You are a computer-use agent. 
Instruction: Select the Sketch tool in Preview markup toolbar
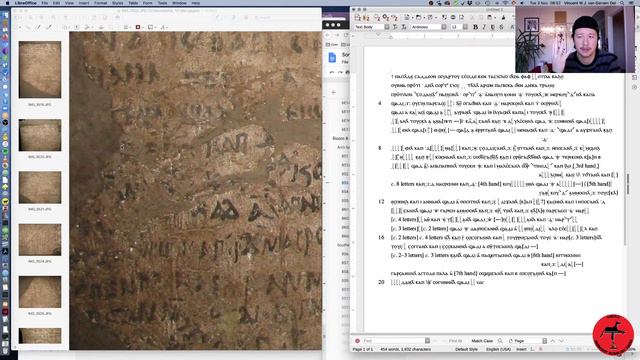tap(38, 27)
